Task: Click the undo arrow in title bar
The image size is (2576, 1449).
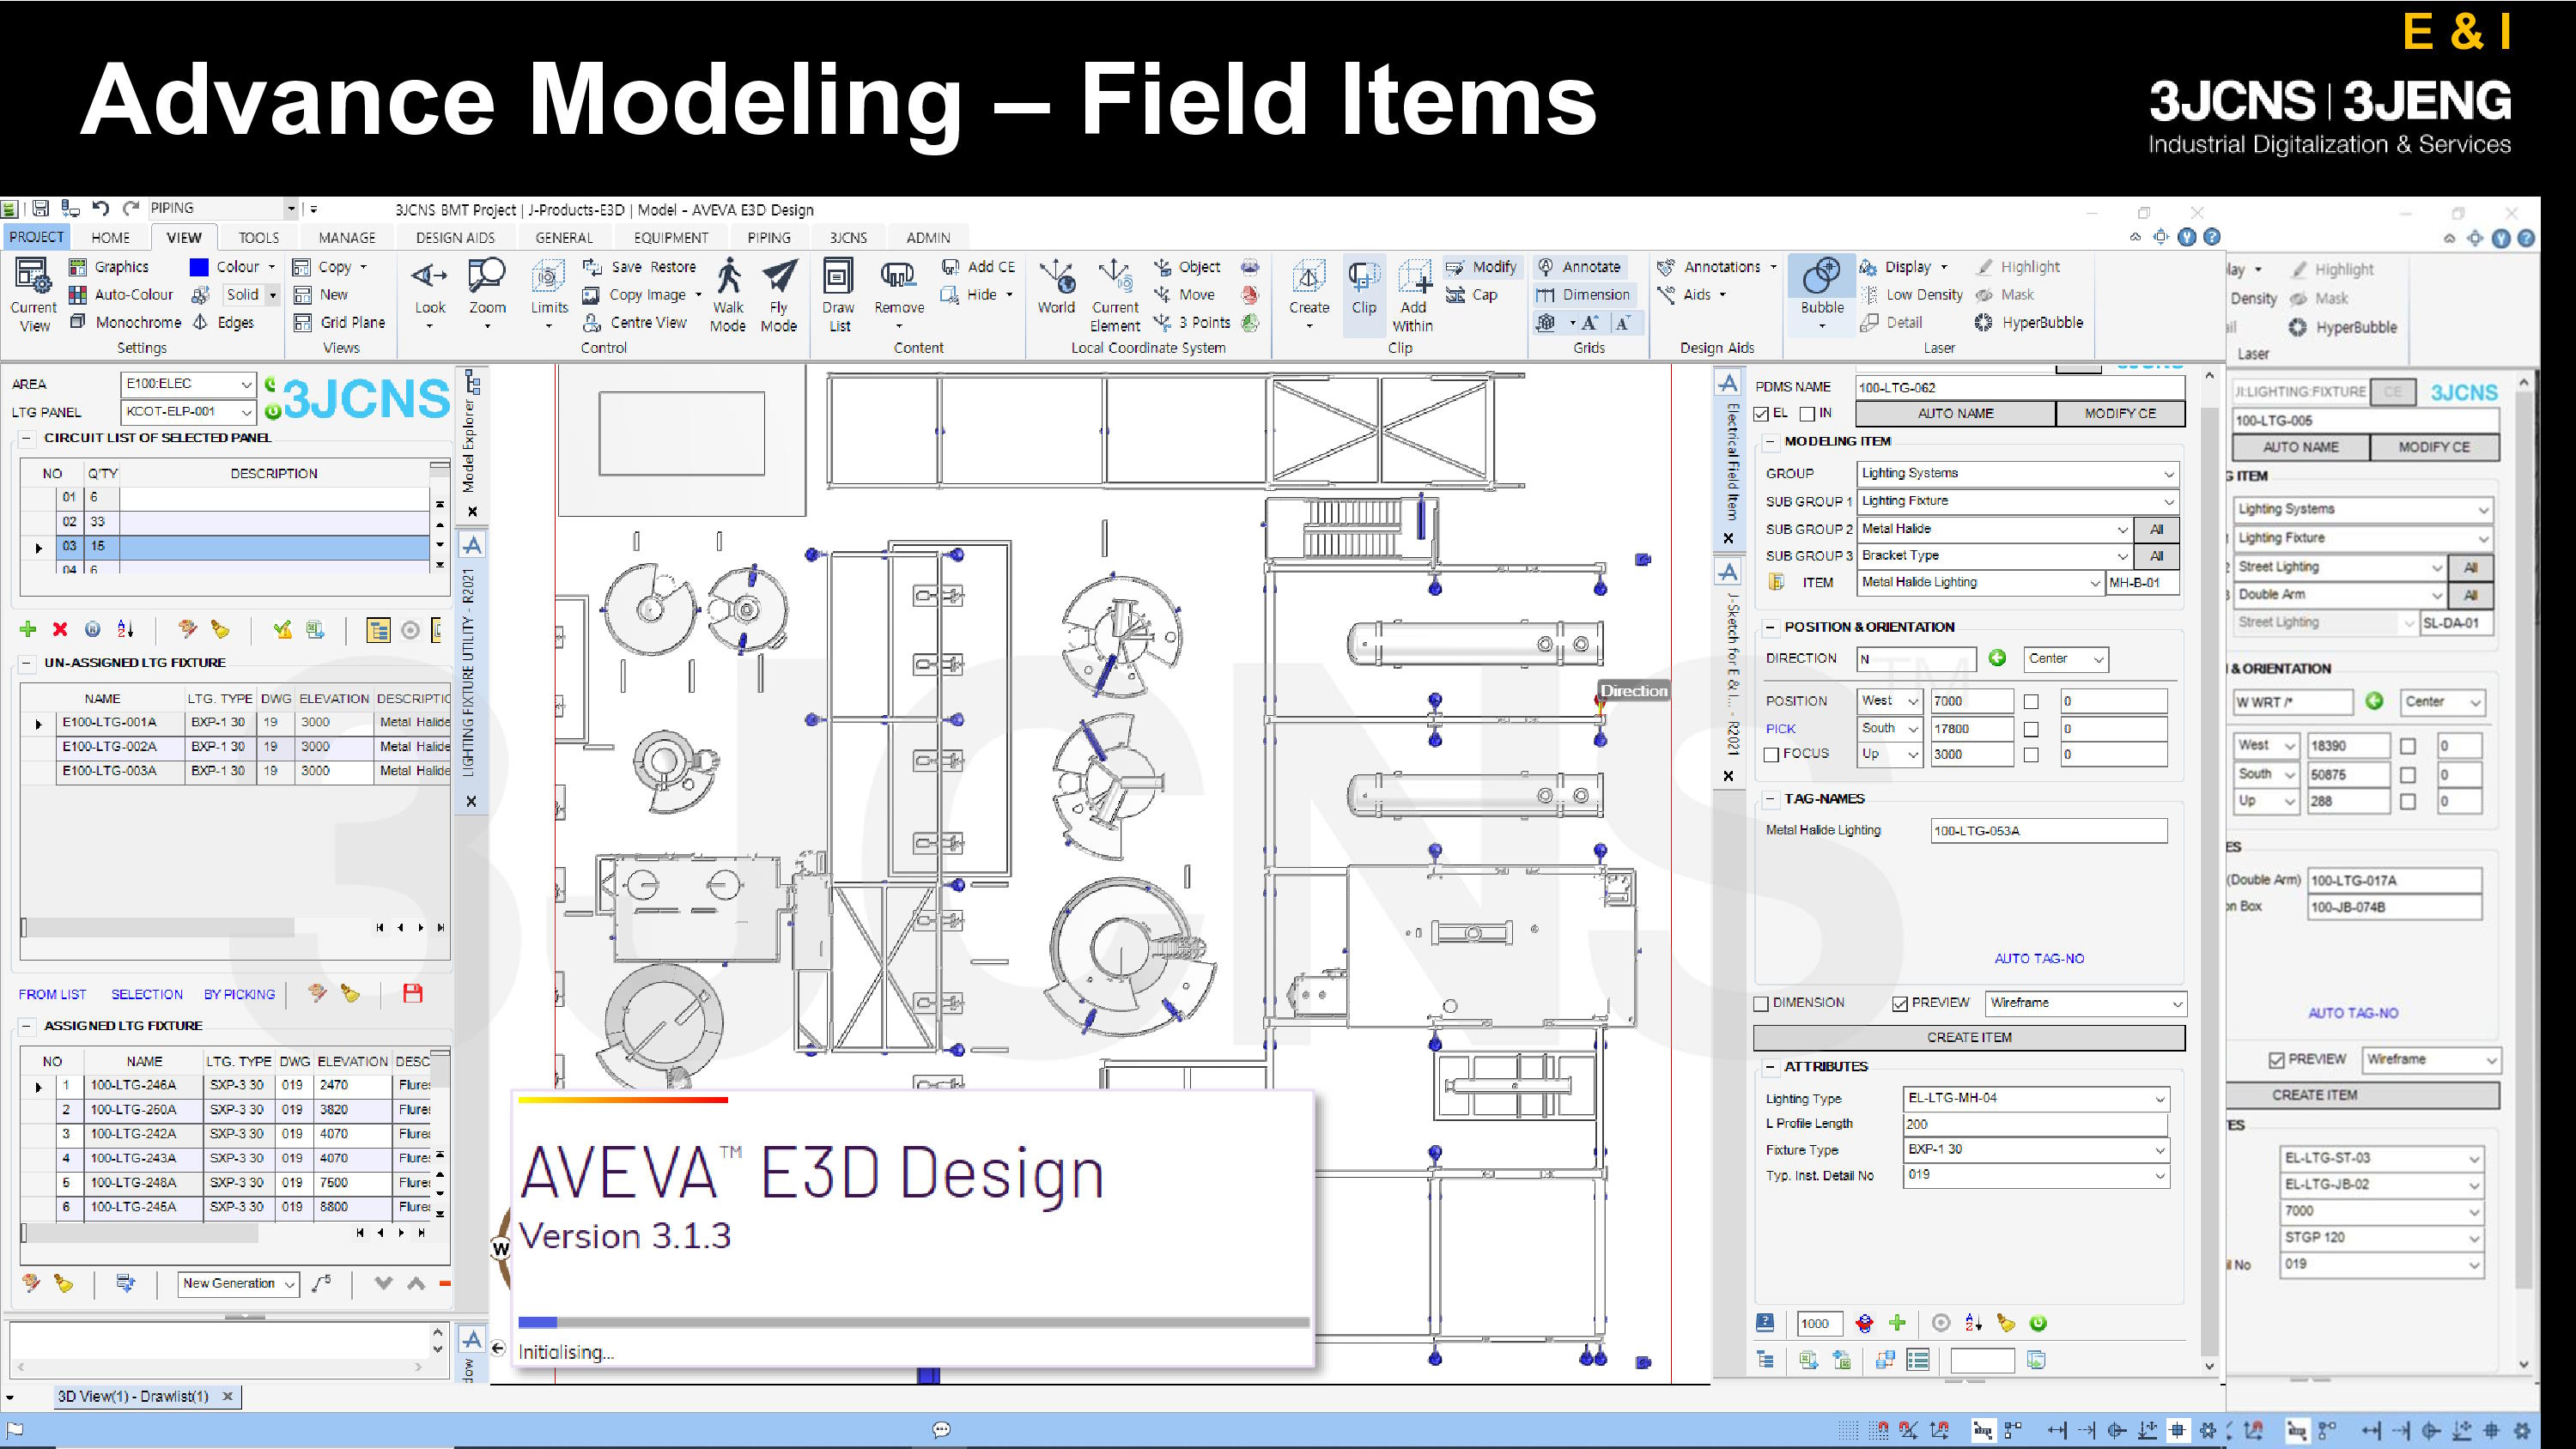Action: 100,208
